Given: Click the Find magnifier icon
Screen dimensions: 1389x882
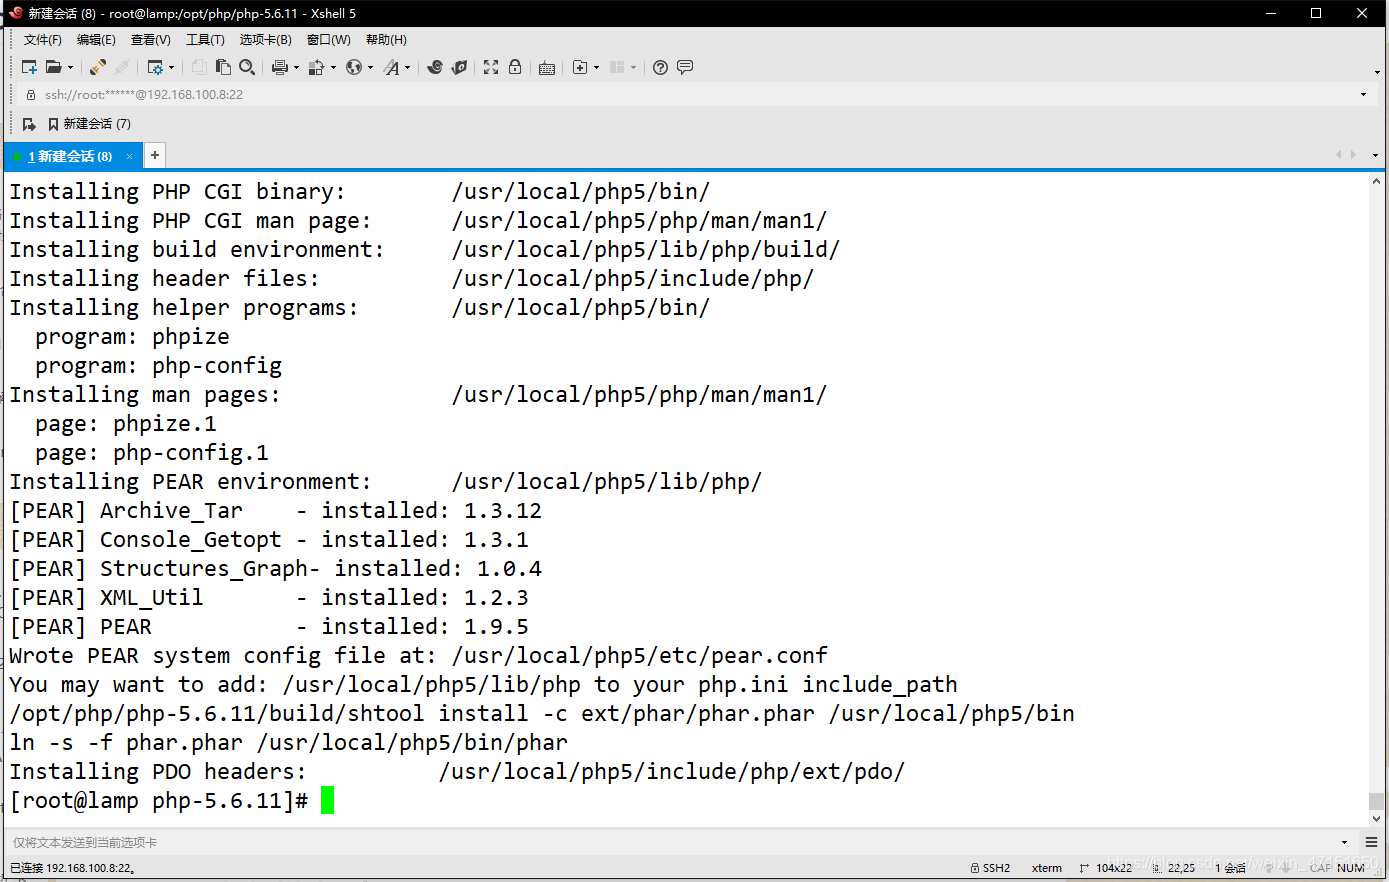Looking at the screenshot, I should click(x=247, y=67).
